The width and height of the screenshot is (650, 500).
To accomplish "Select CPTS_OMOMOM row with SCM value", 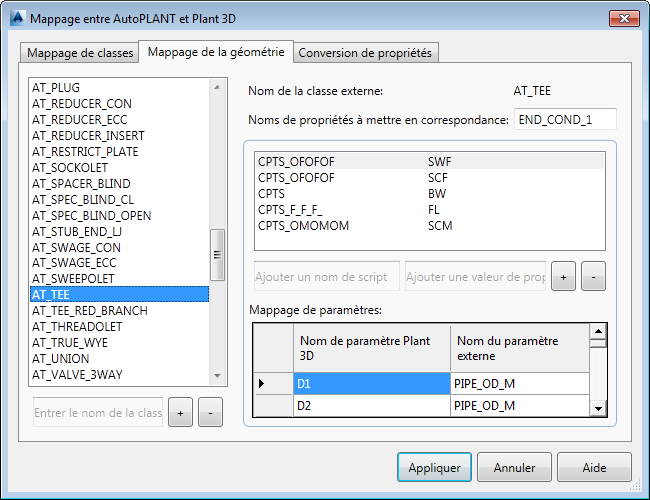I will click(429, 226).
